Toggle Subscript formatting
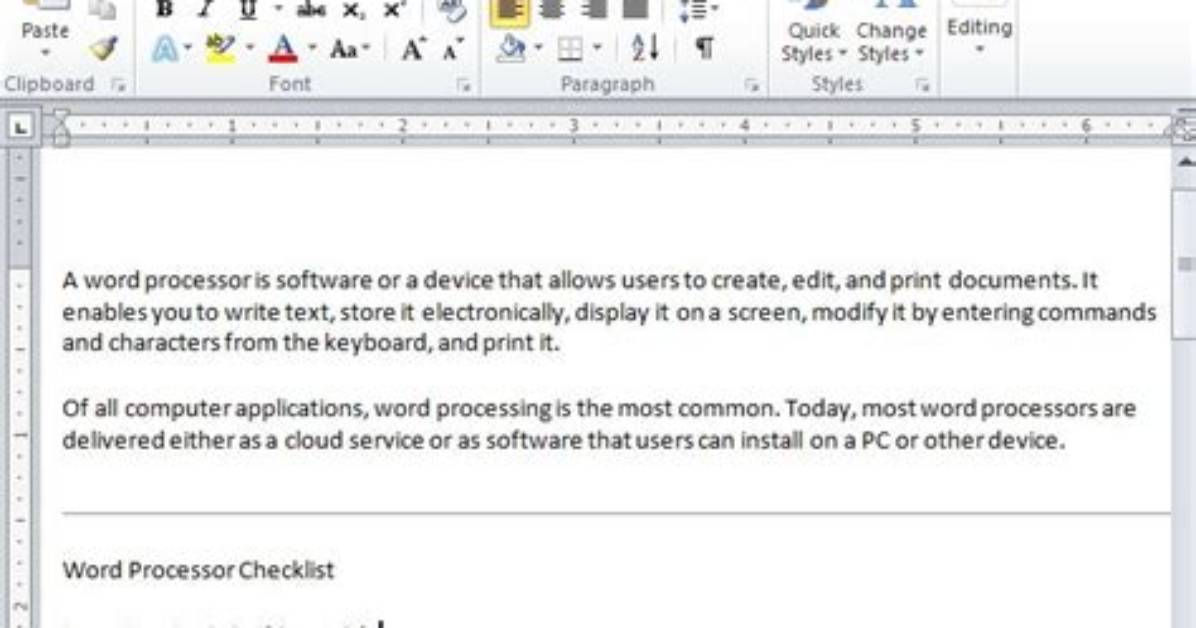1196x628 pixels. coord(352,9)
